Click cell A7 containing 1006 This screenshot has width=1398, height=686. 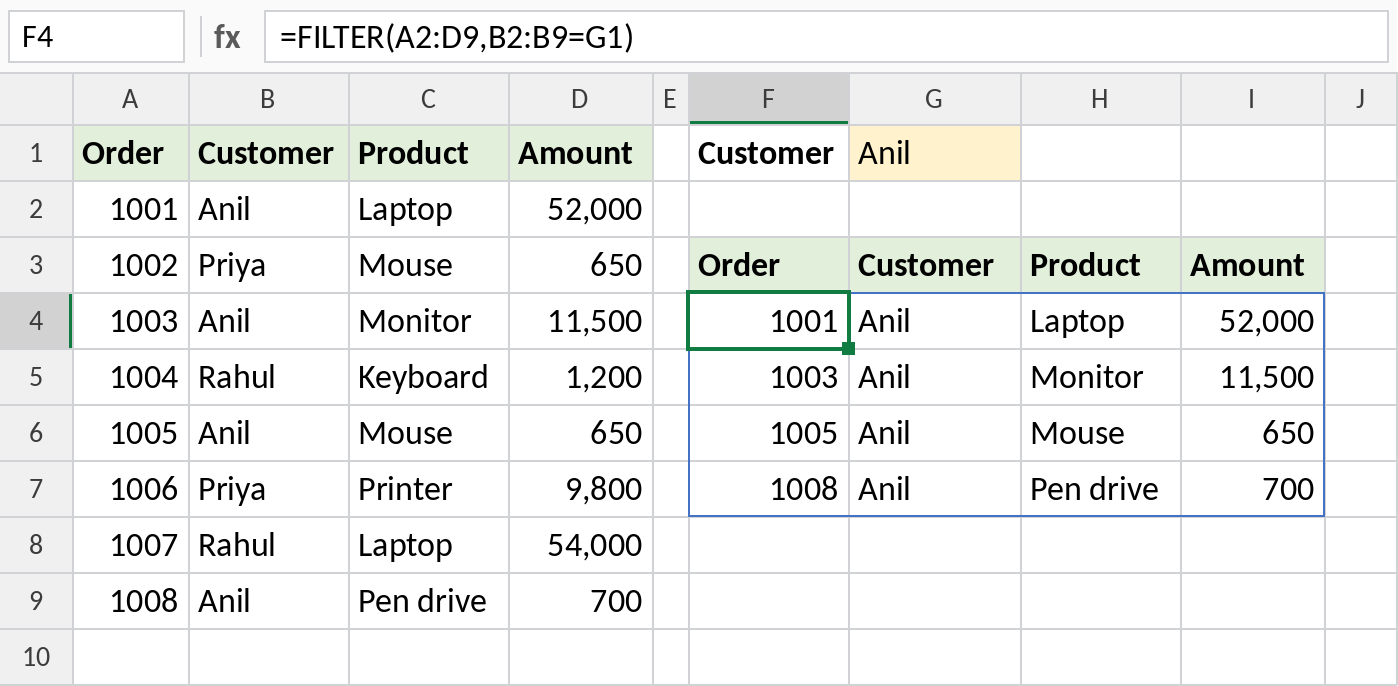pyautogui.click(x=131, y=489)
